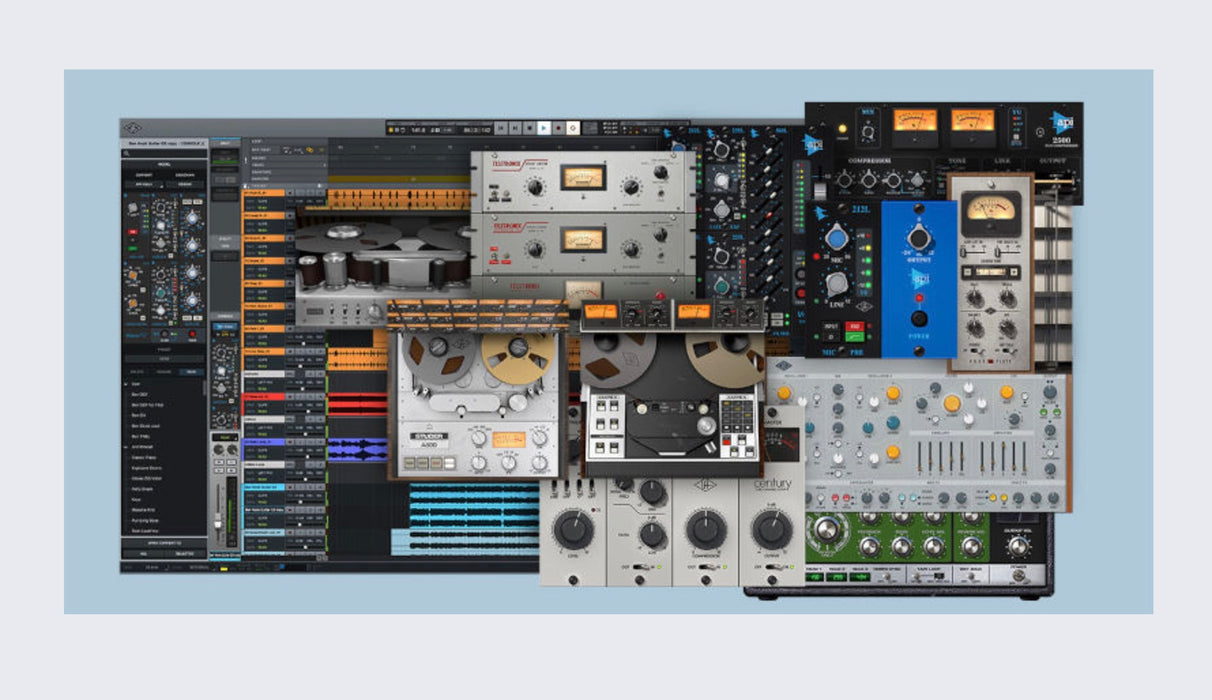Screen dimensions: 1212x700
Task: Click the API logo on the 2500 compressor
Action: [x=1062, y=123]
